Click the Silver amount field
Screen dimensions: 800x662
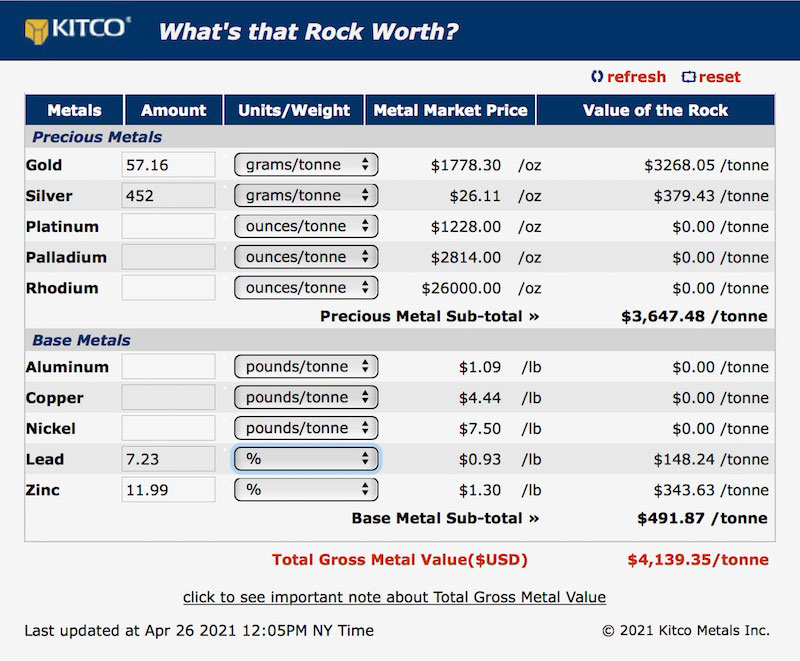(168, 195)
